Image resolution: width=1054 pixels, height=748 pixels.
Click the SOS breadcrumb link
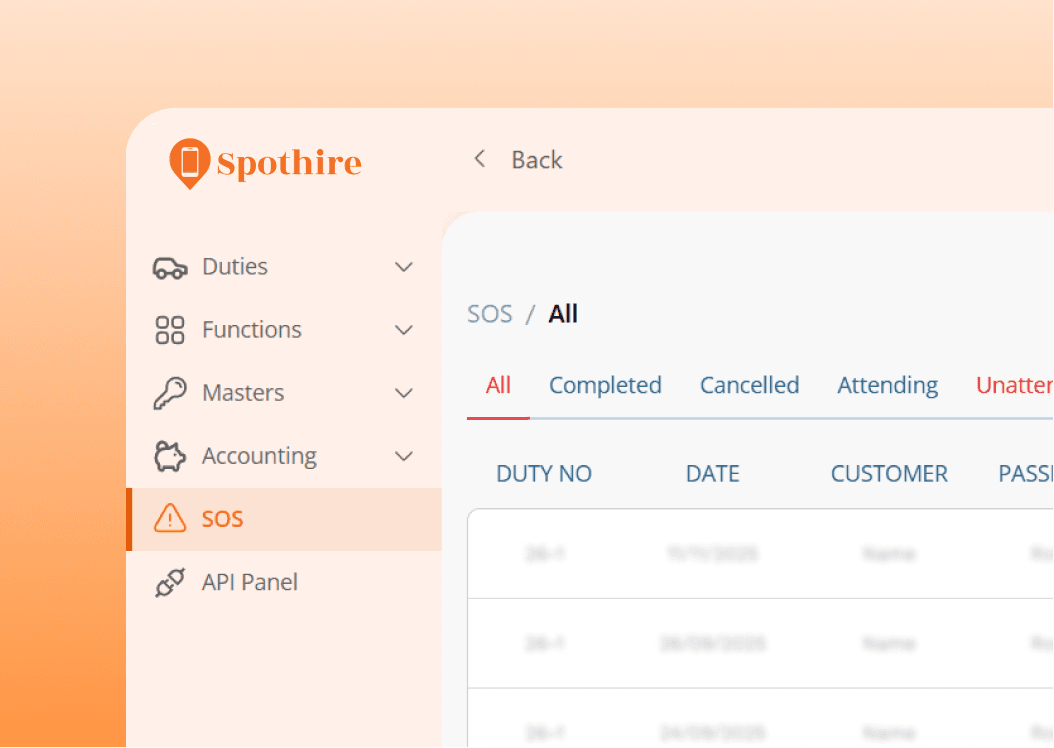(489, 314)
